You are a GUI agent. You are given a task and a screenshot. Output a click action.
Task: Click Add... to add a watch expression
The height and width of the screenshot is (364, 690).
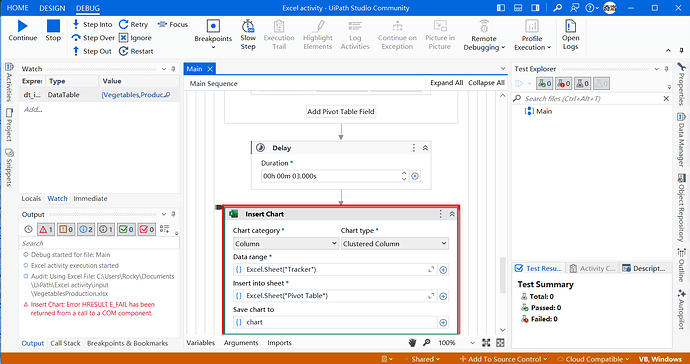tap(33, 109)
